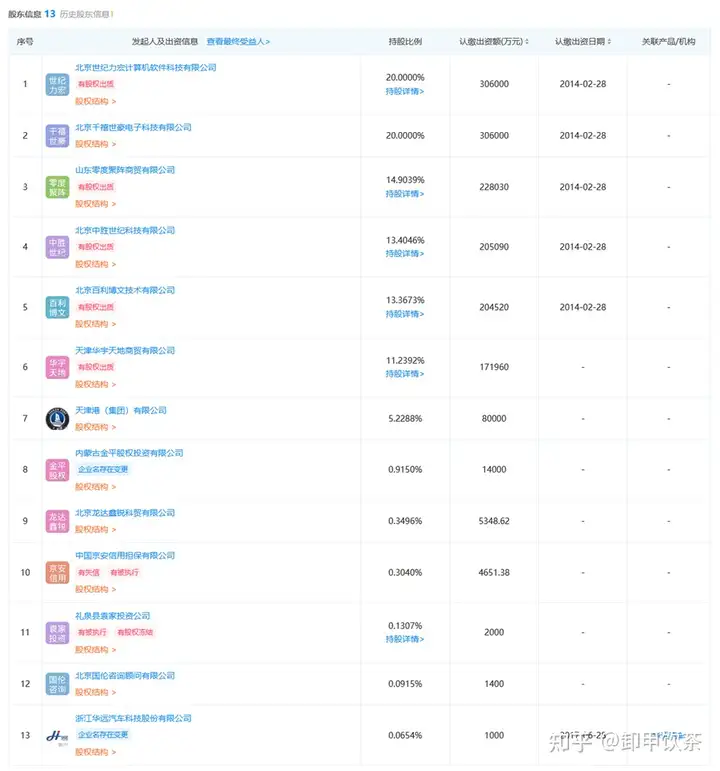Click the 华宇天地 pink logo icon

(57, 367)
